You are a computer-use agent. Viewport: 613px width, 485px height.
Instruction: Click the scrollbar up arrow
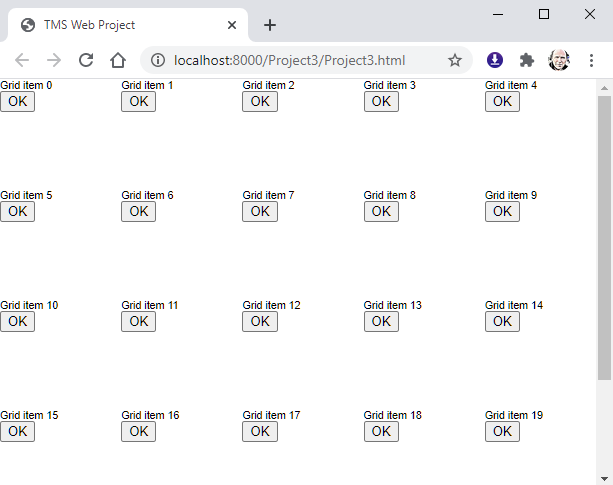tap(604, 88)
